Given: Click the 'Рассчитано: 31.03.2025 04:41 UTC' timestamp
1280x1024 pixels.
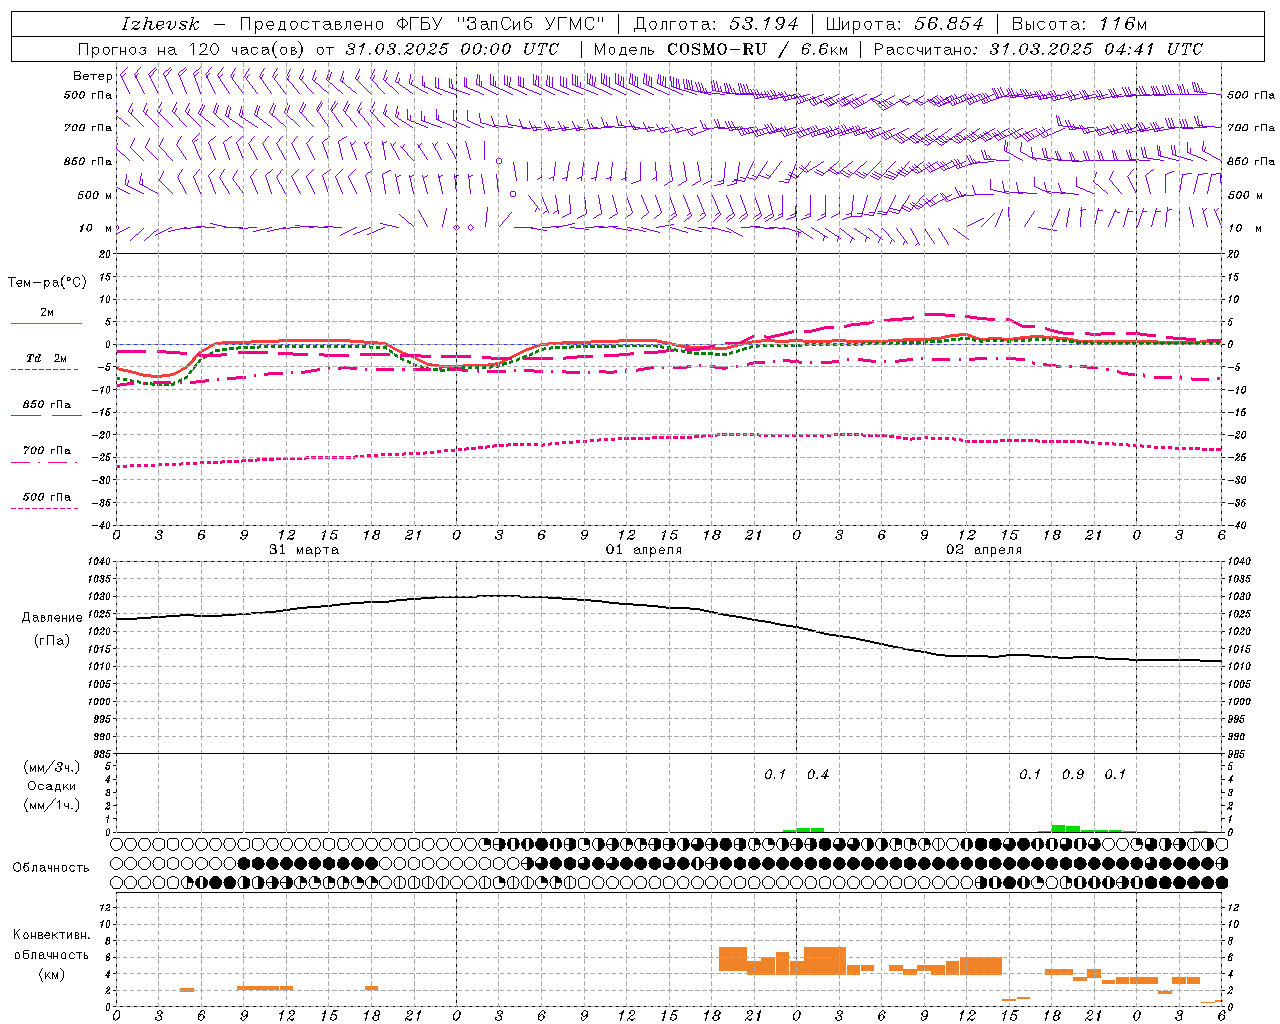Looking at the screenshot, I should (1038, 49).
